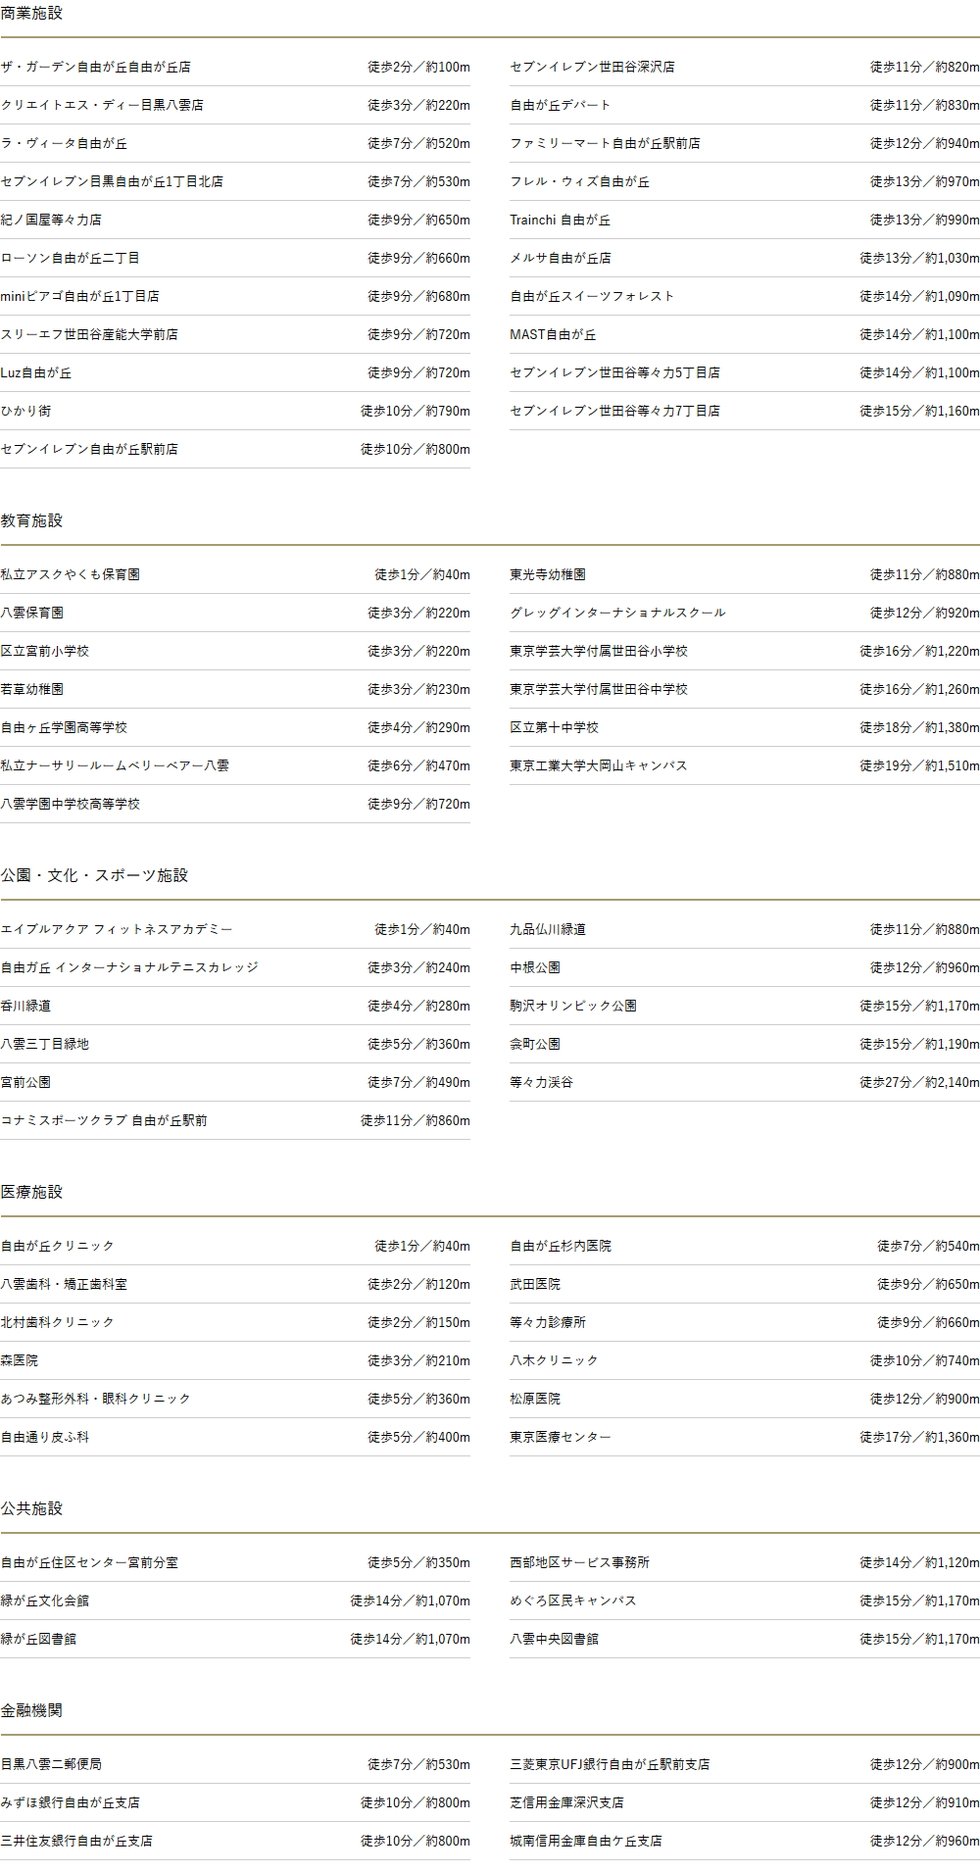Click スリーエフ世田谷産能大学前店 row
This screenshot has width=980, height=1872.
pos(235,334)
